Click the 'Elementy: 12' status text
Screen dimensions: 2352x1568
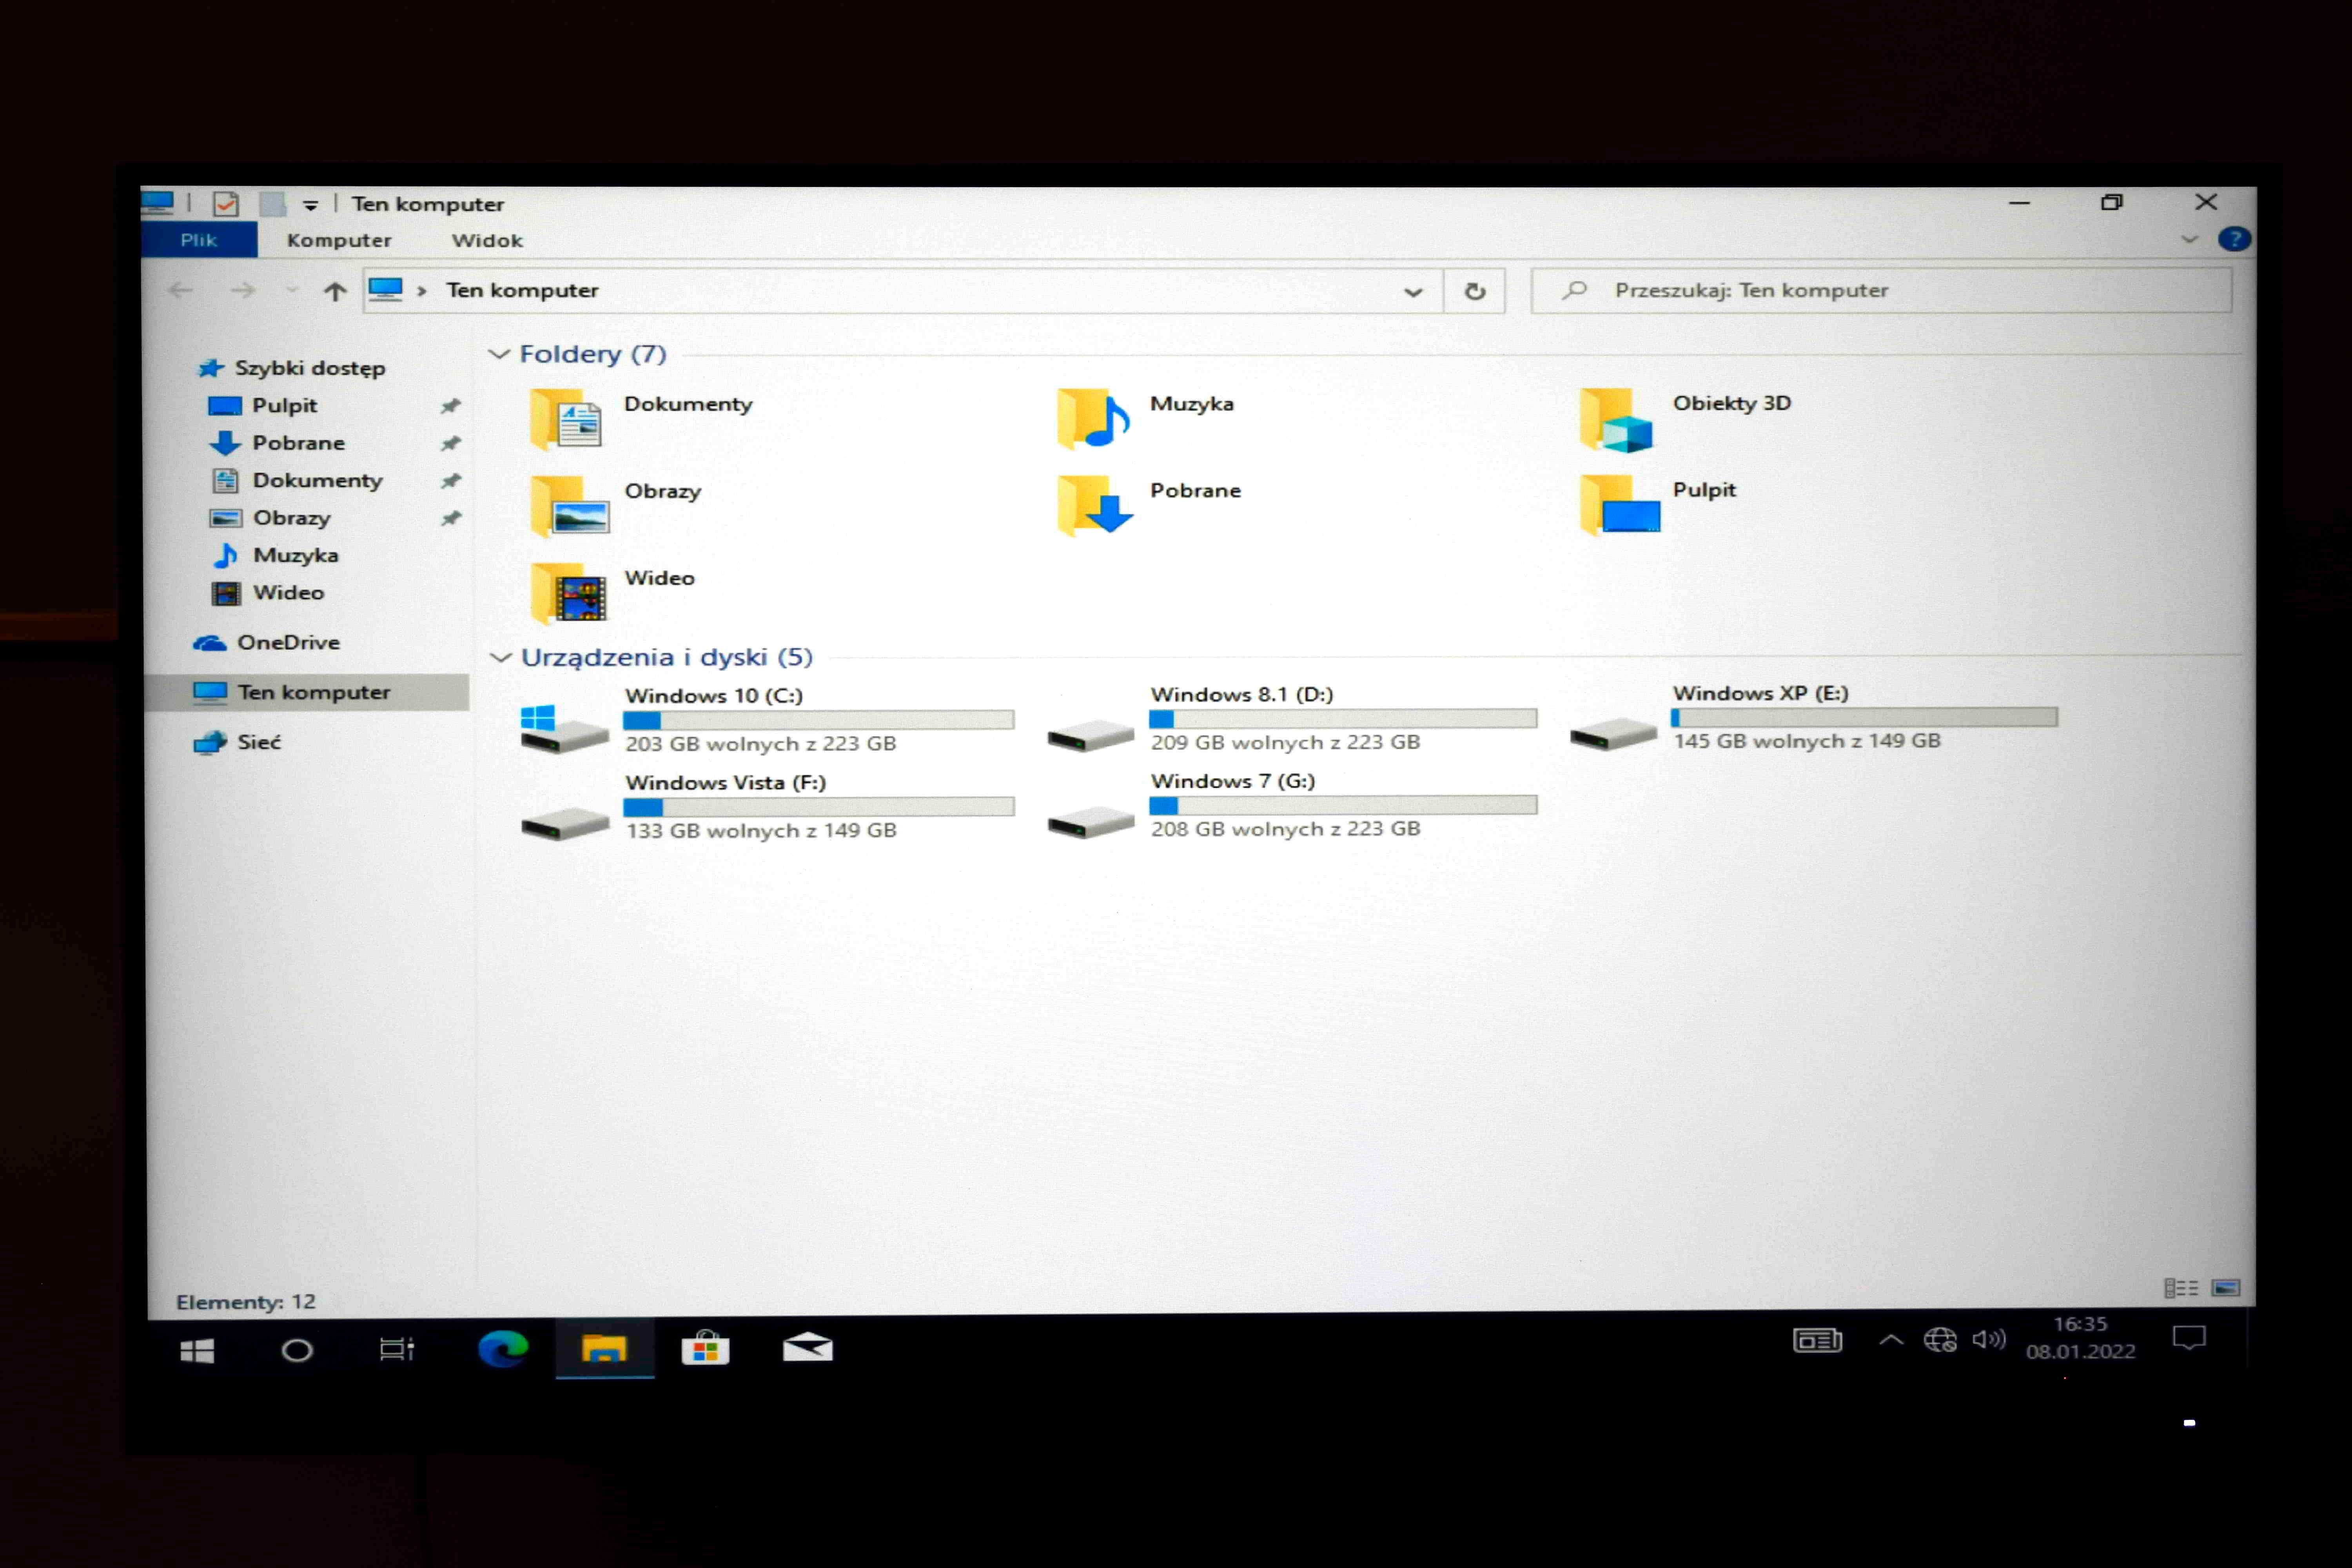coord(246,1302)
